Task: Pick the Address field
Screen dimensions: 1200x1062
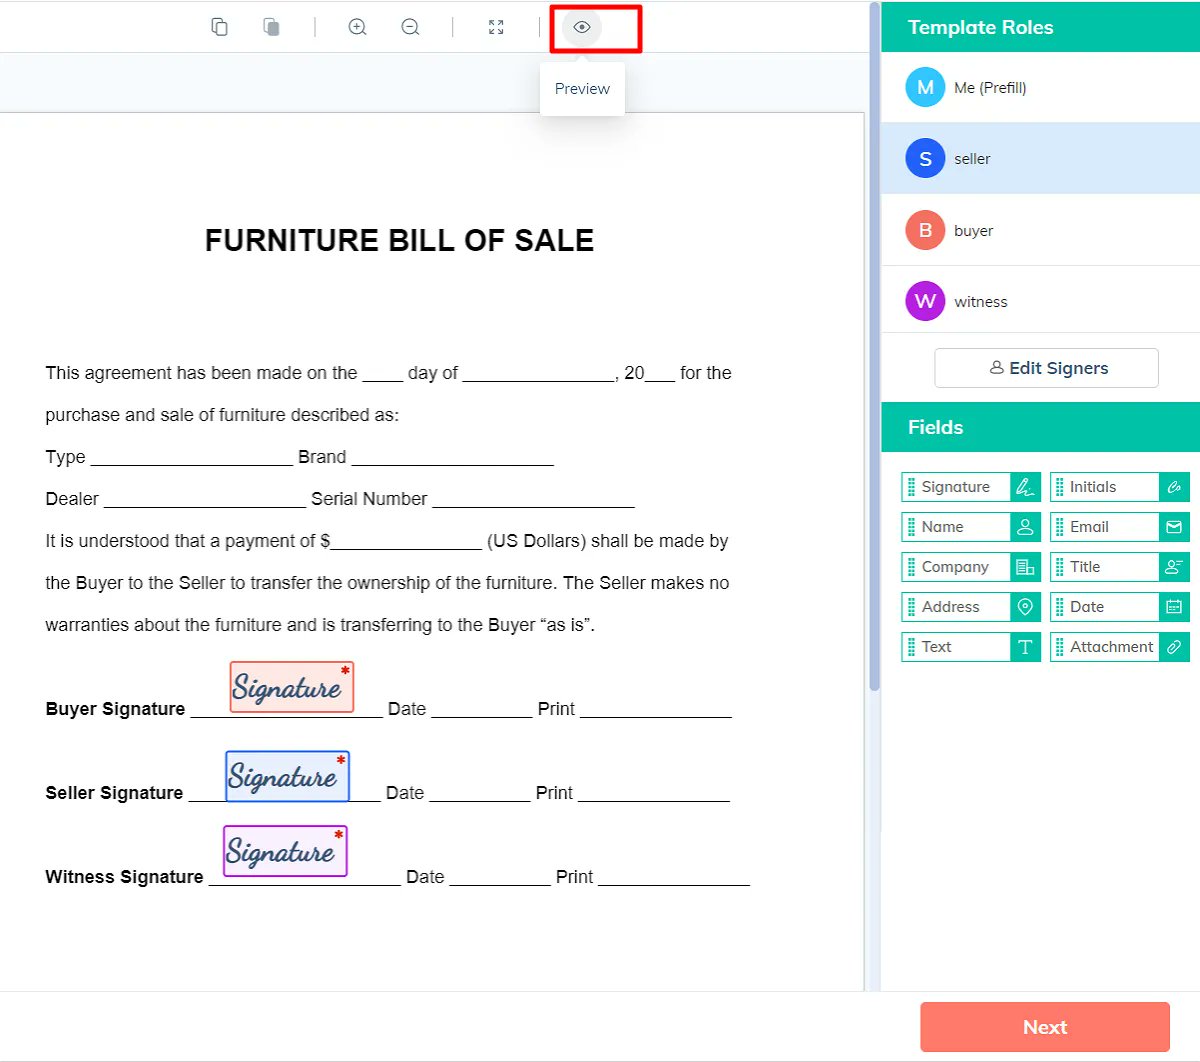Action: (x=971, y=607)
